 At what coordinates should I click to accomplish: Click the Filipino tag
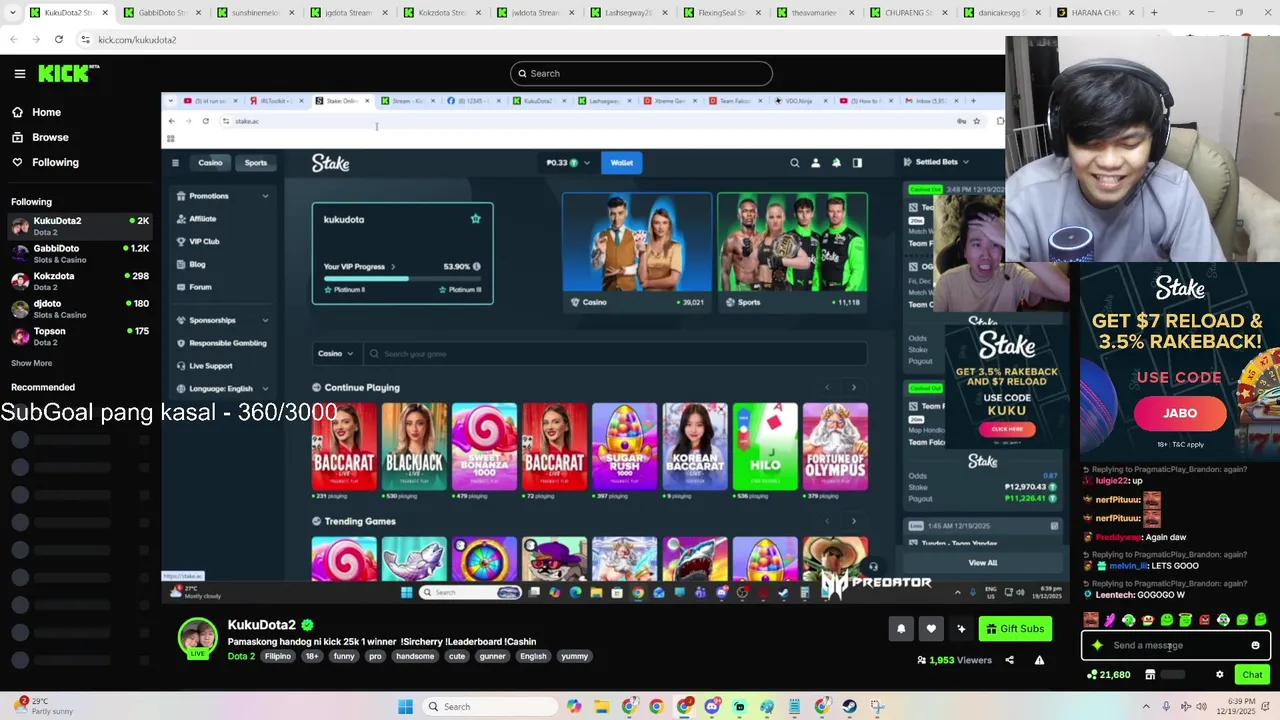tap(278, 657)
